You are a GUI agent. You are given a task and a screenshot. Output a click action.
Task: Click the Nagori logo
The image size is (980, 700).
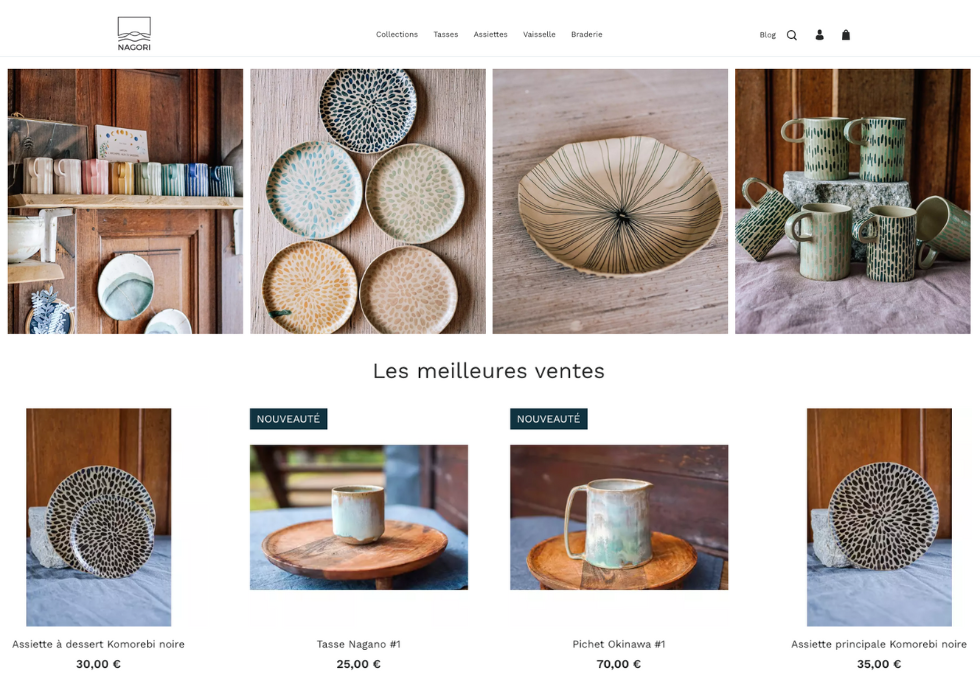(x=134, y=34)
